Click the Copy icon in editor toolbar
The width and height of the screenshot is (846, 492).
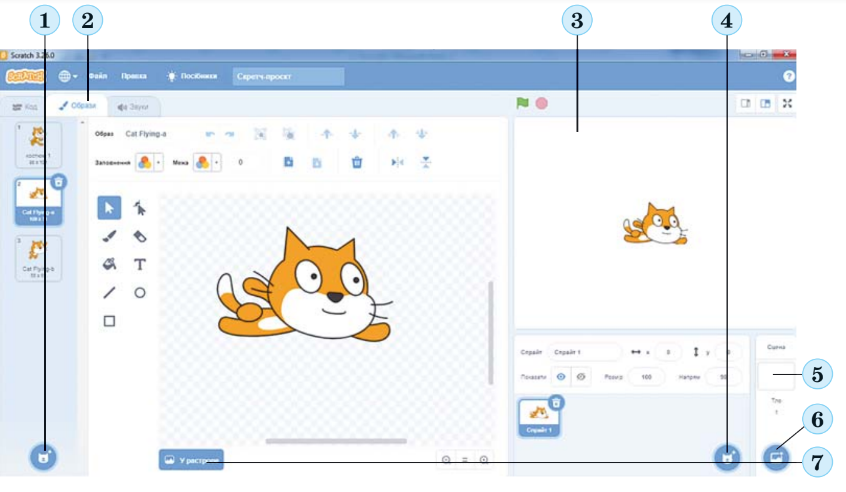(x=289, y=162)
